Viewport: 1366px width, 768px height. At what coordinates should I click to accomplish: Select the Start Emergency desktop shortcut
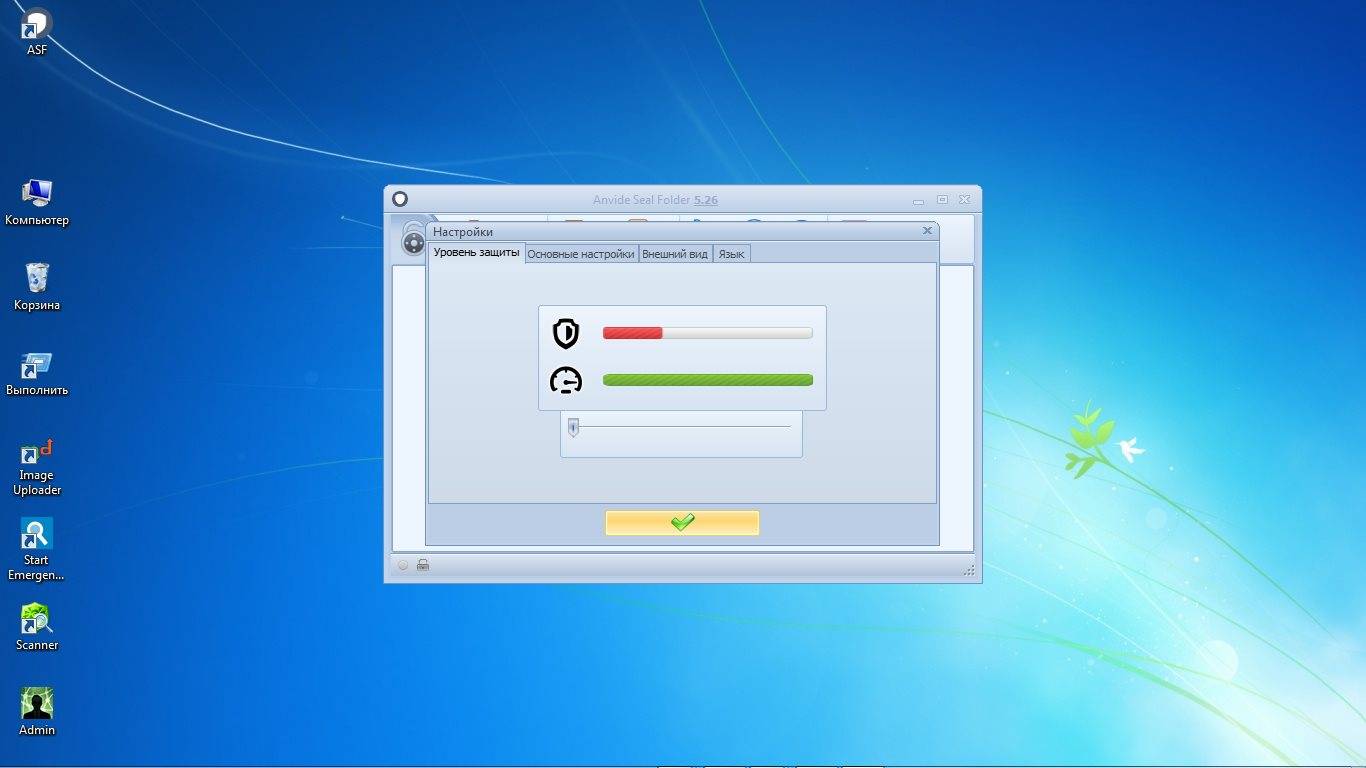37,550
